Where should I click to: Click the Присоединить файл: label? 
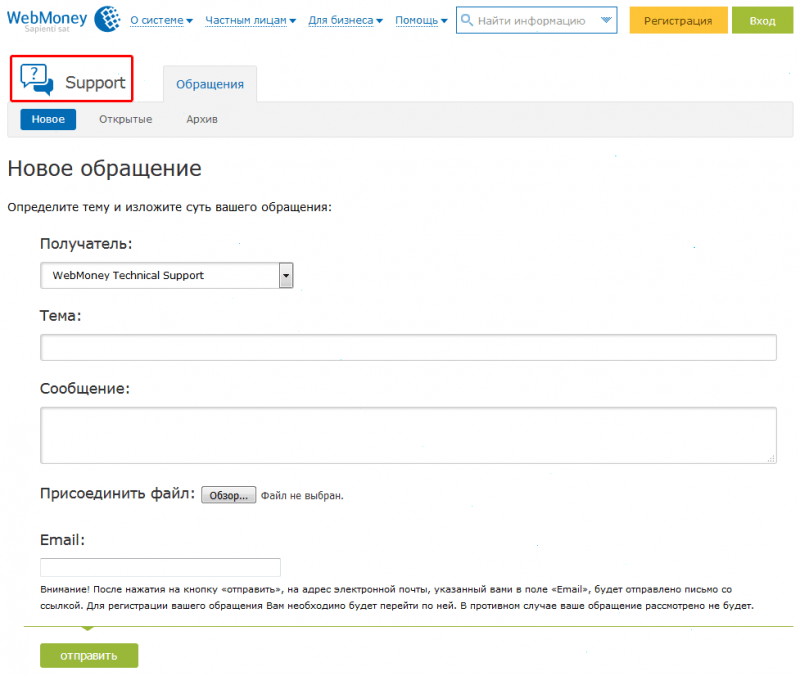[117, 493]
